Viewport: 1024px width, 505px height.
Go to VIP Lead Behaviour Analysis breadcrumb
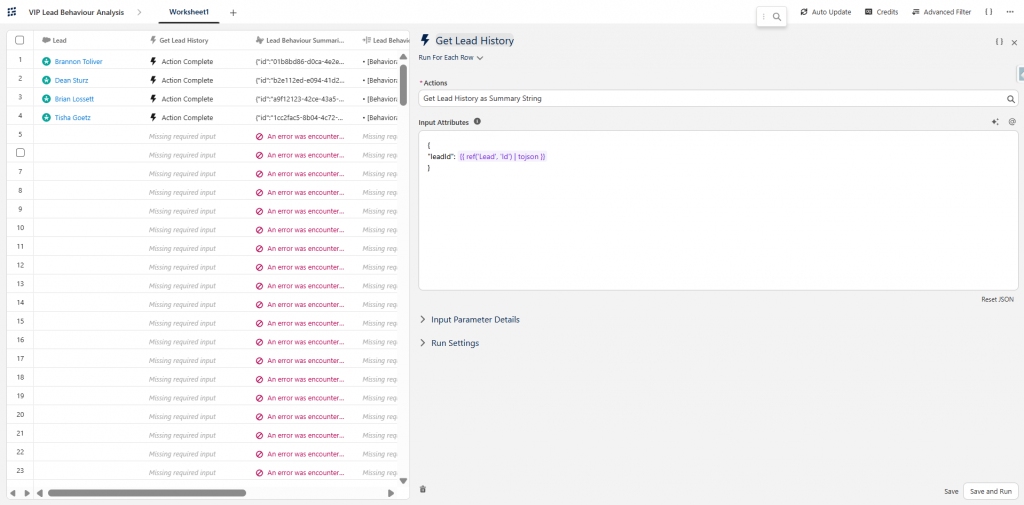[76, 12]
